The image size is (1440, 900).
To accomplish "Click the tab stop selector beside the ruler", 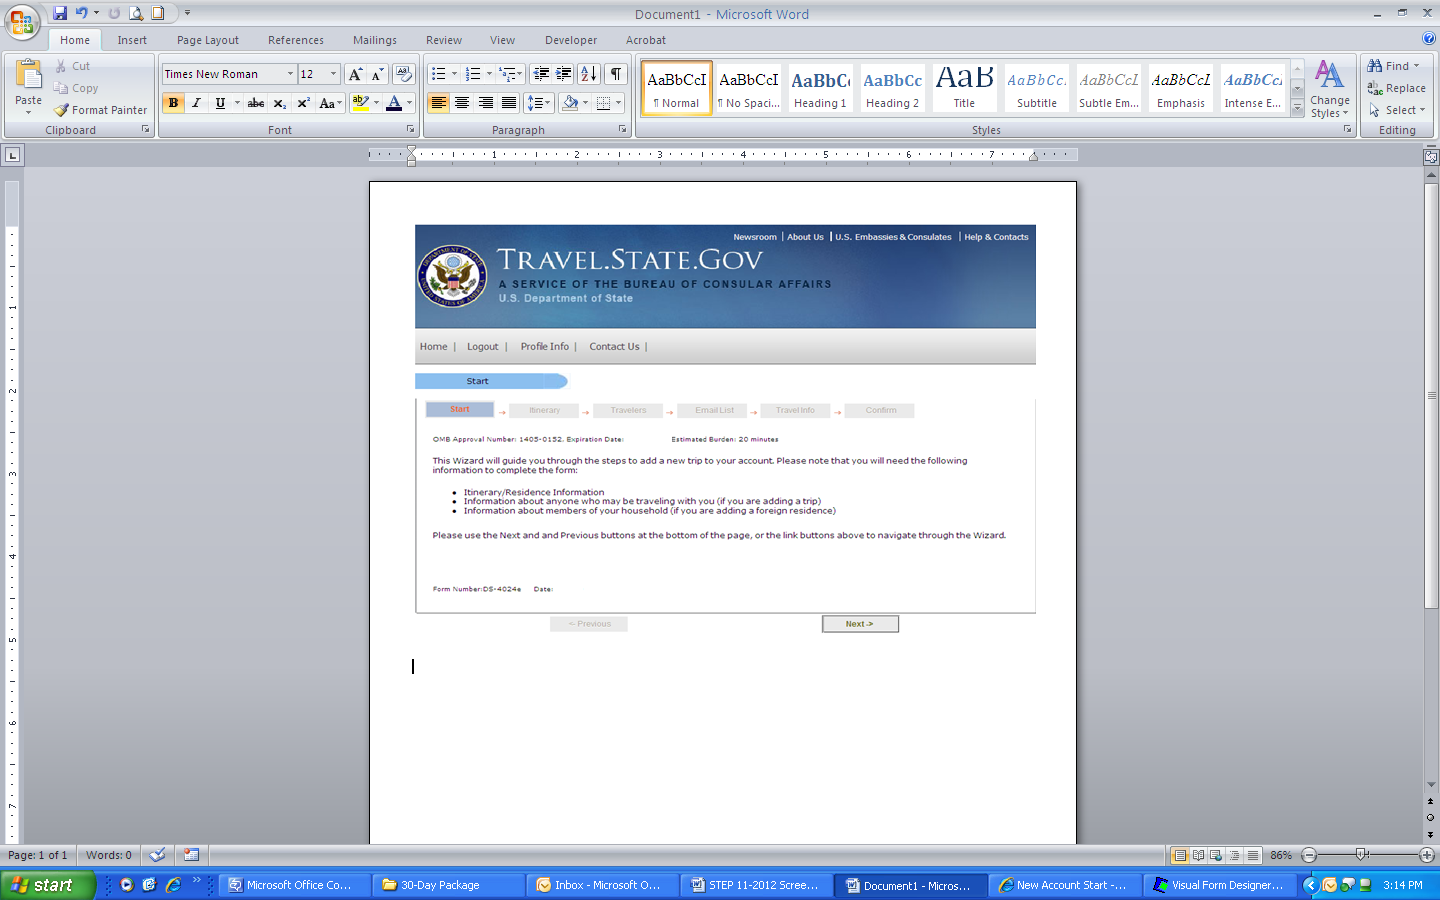I will point(12,155).
